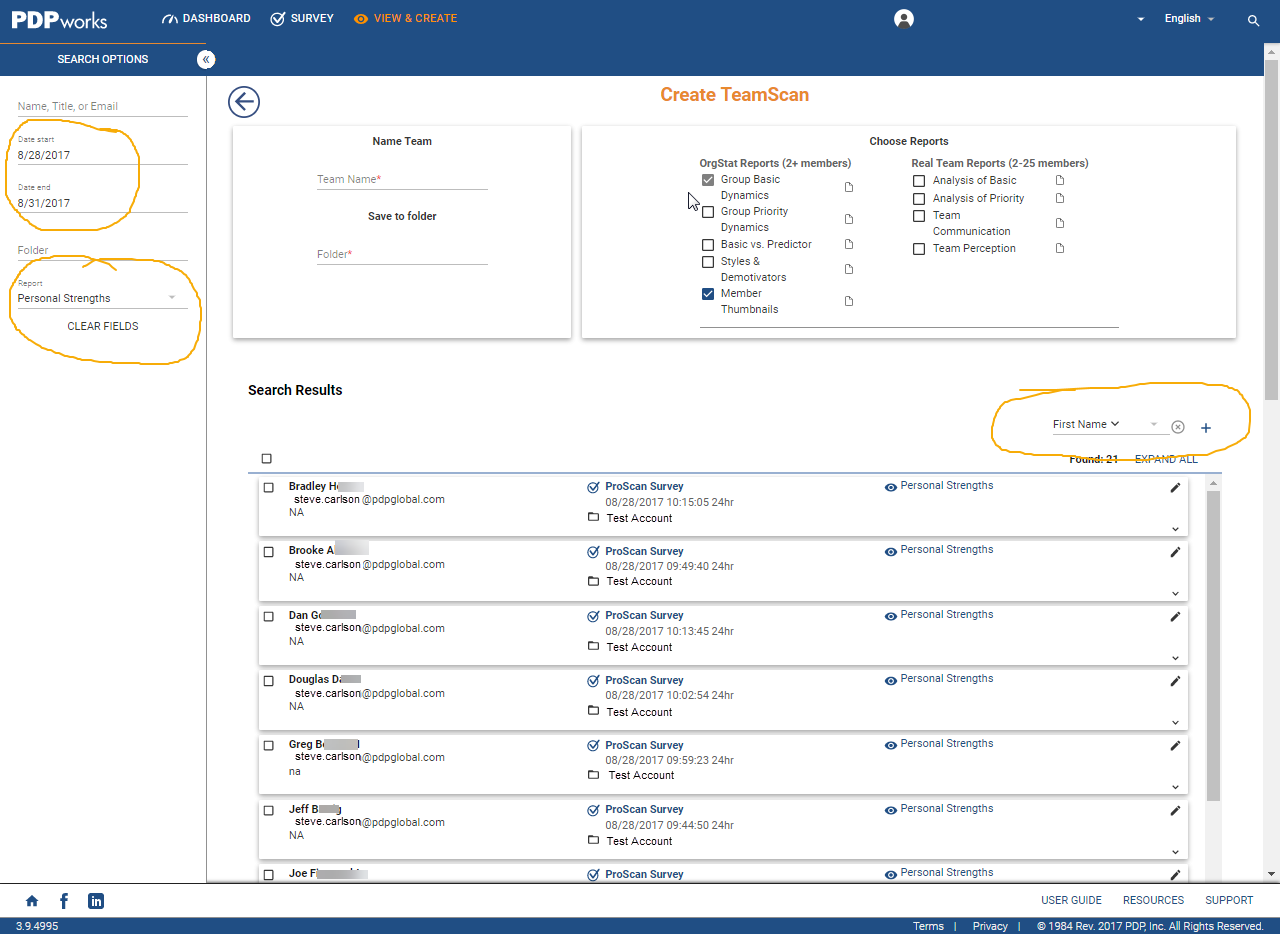Check the Team Perception report
Screen dimensions: 1280x934
[x=919, y=249]
